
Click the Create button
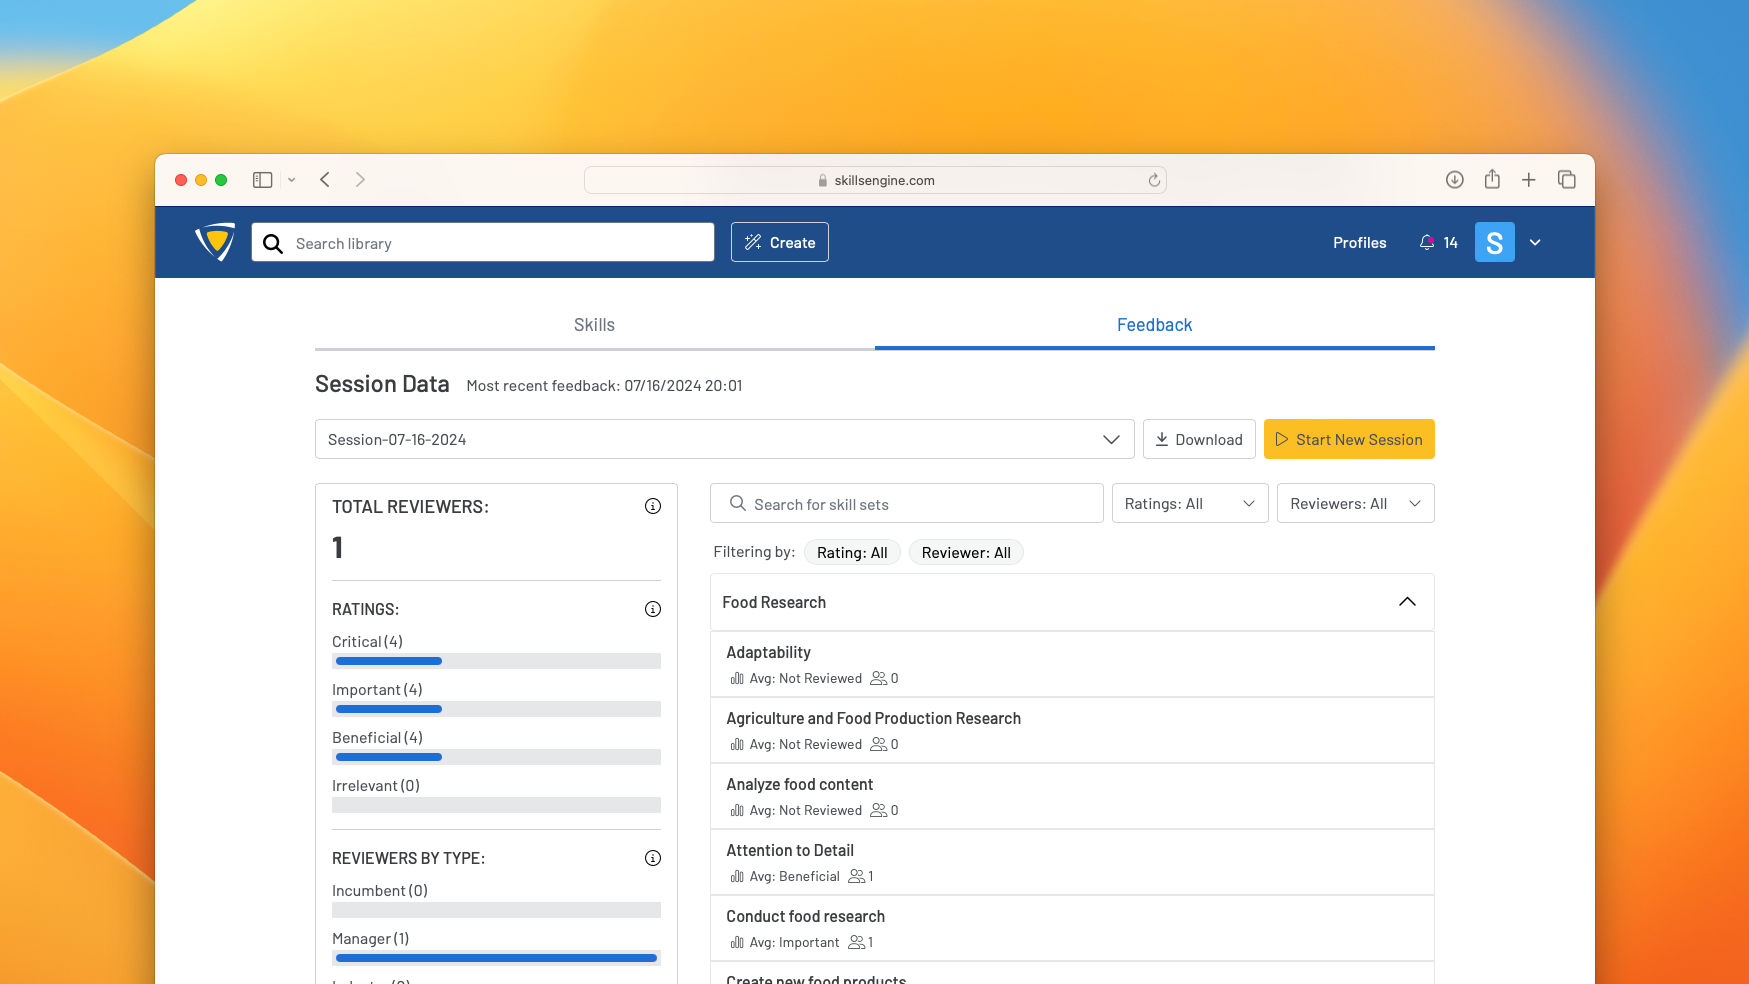tap(780, 242)
